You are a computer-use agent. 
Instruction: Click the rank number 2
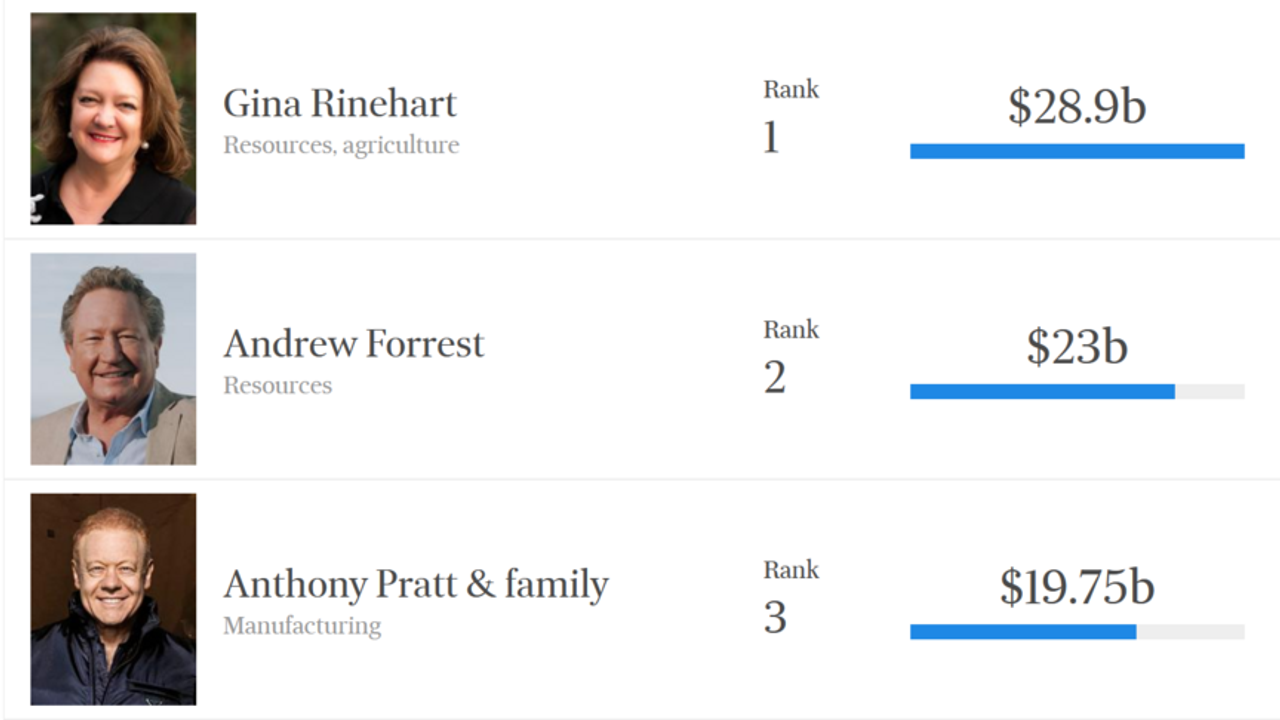click(775, 378)
